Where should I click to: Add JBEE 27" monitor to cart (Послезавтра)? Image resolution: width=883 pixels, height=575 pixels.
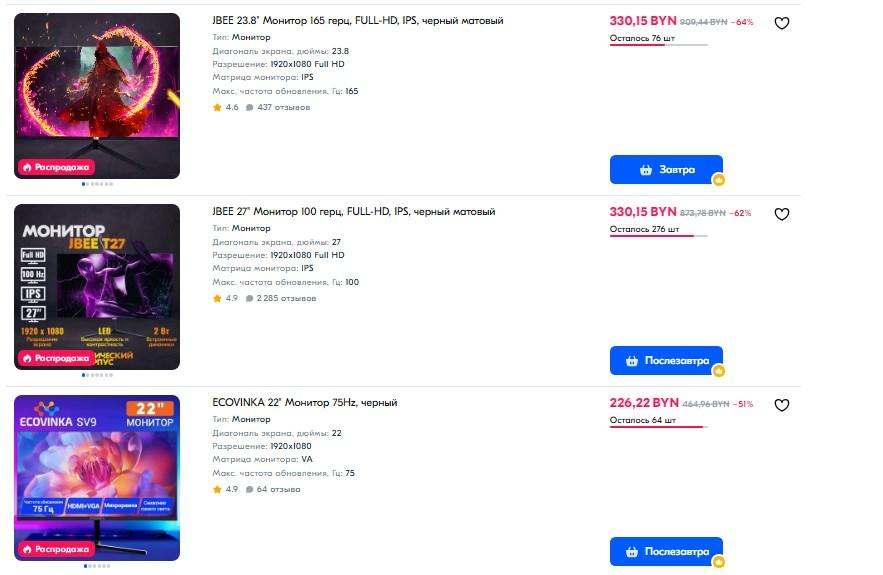tap(666, 360)
